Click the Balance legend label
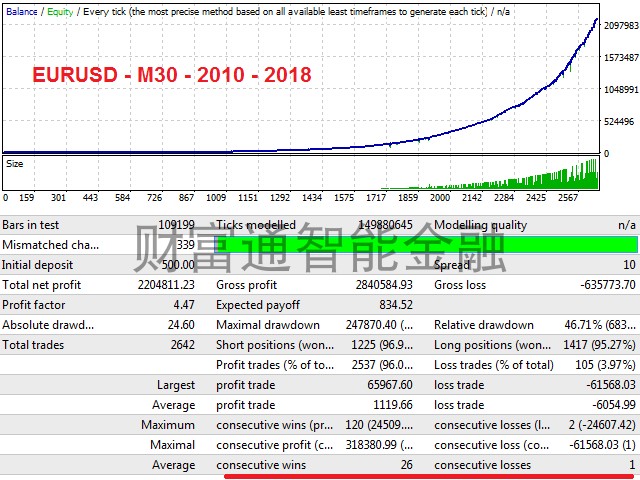Screen dimensions: 640x480 pyautogui.click(x=22, y=11)
